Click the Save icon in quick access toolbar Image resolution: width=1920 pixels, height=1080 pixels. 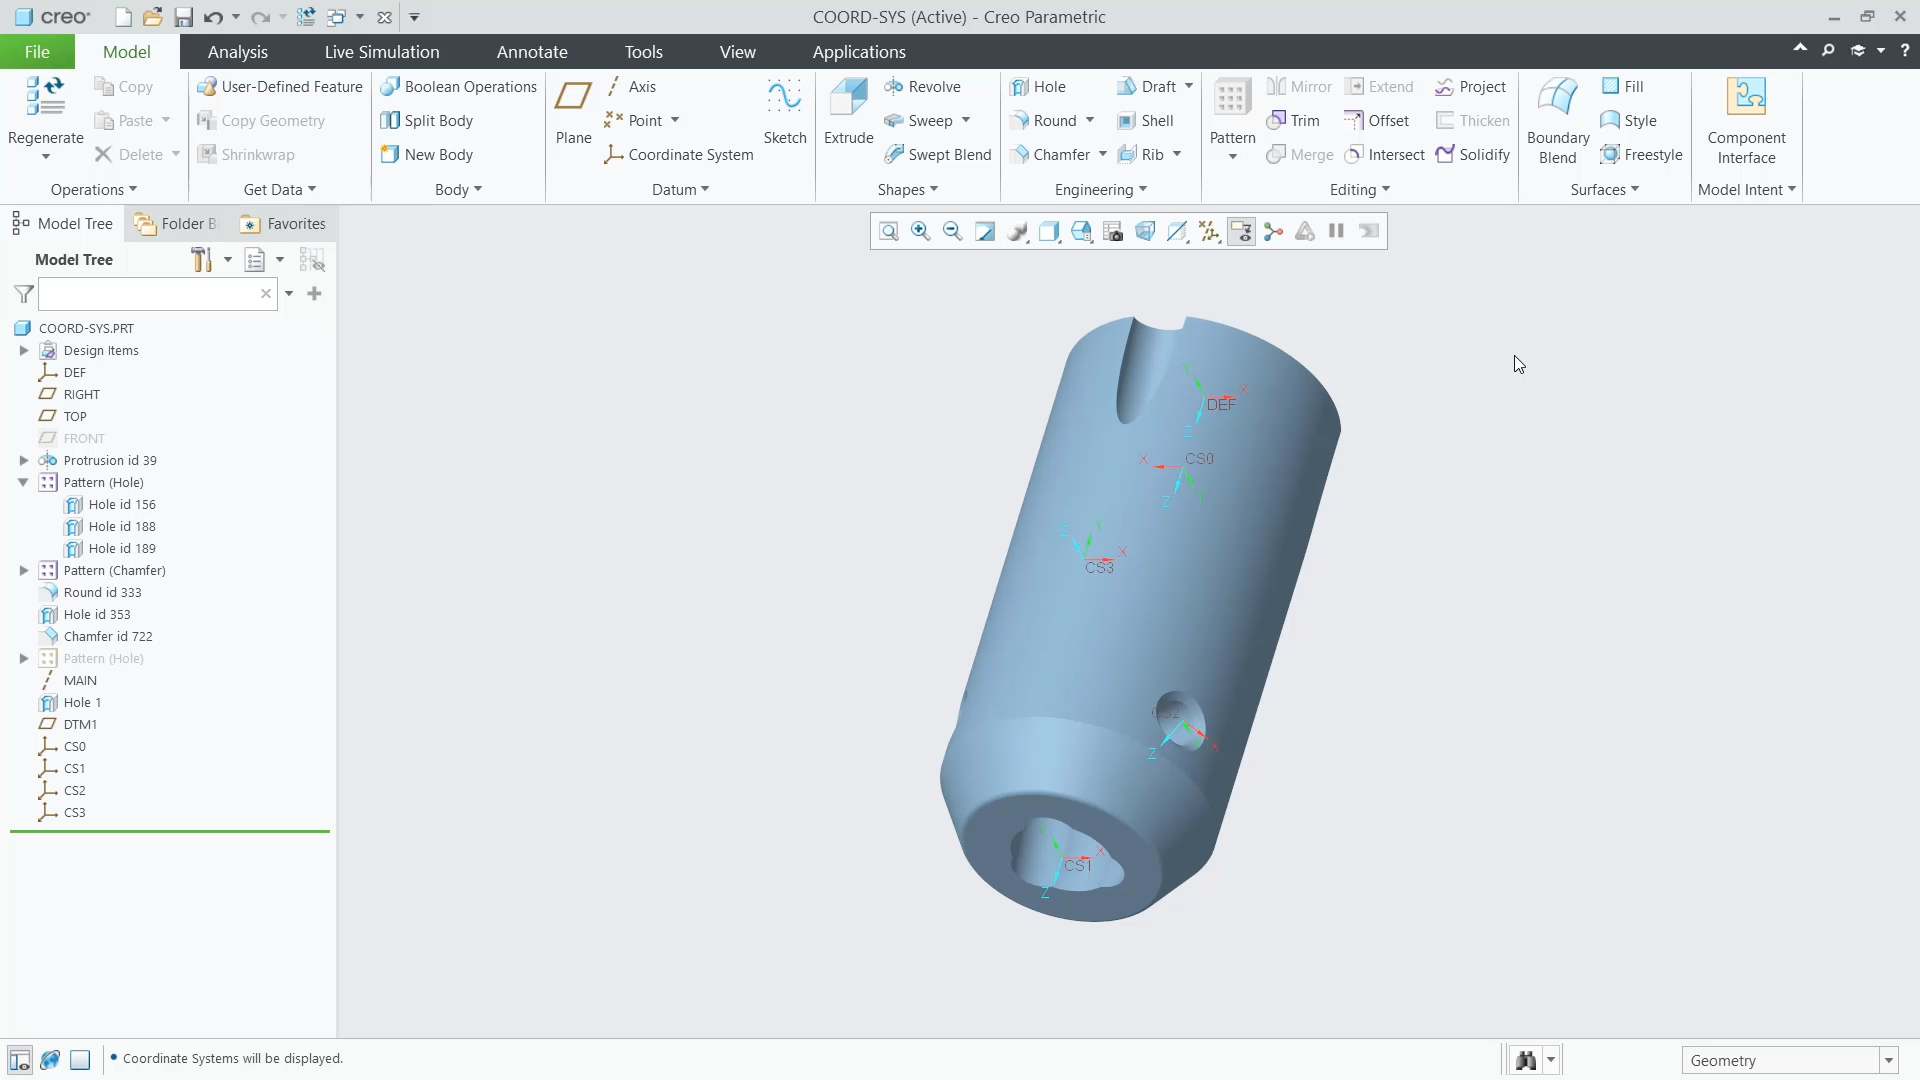(x=183, y=17)
